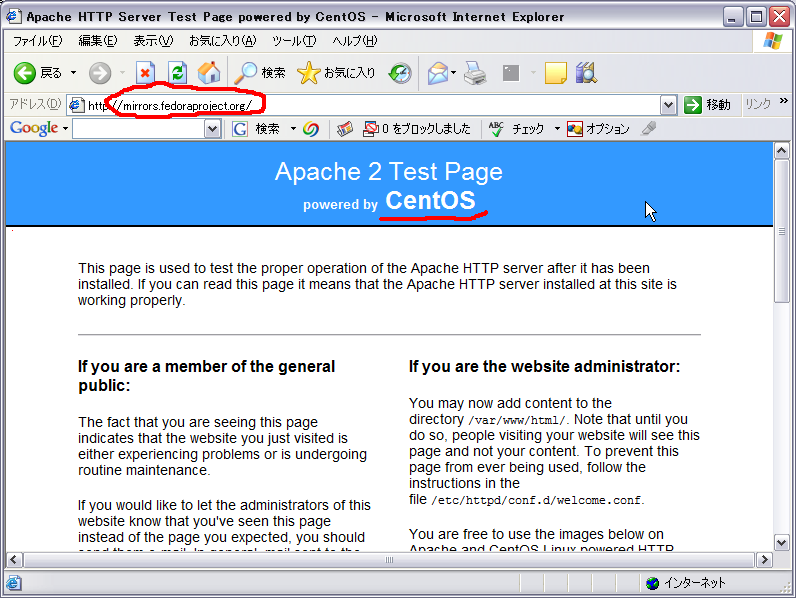Click the 'Apache 2 Test Page' heading
The height and width of the screenshot is (598, 796).
[389, 172]
